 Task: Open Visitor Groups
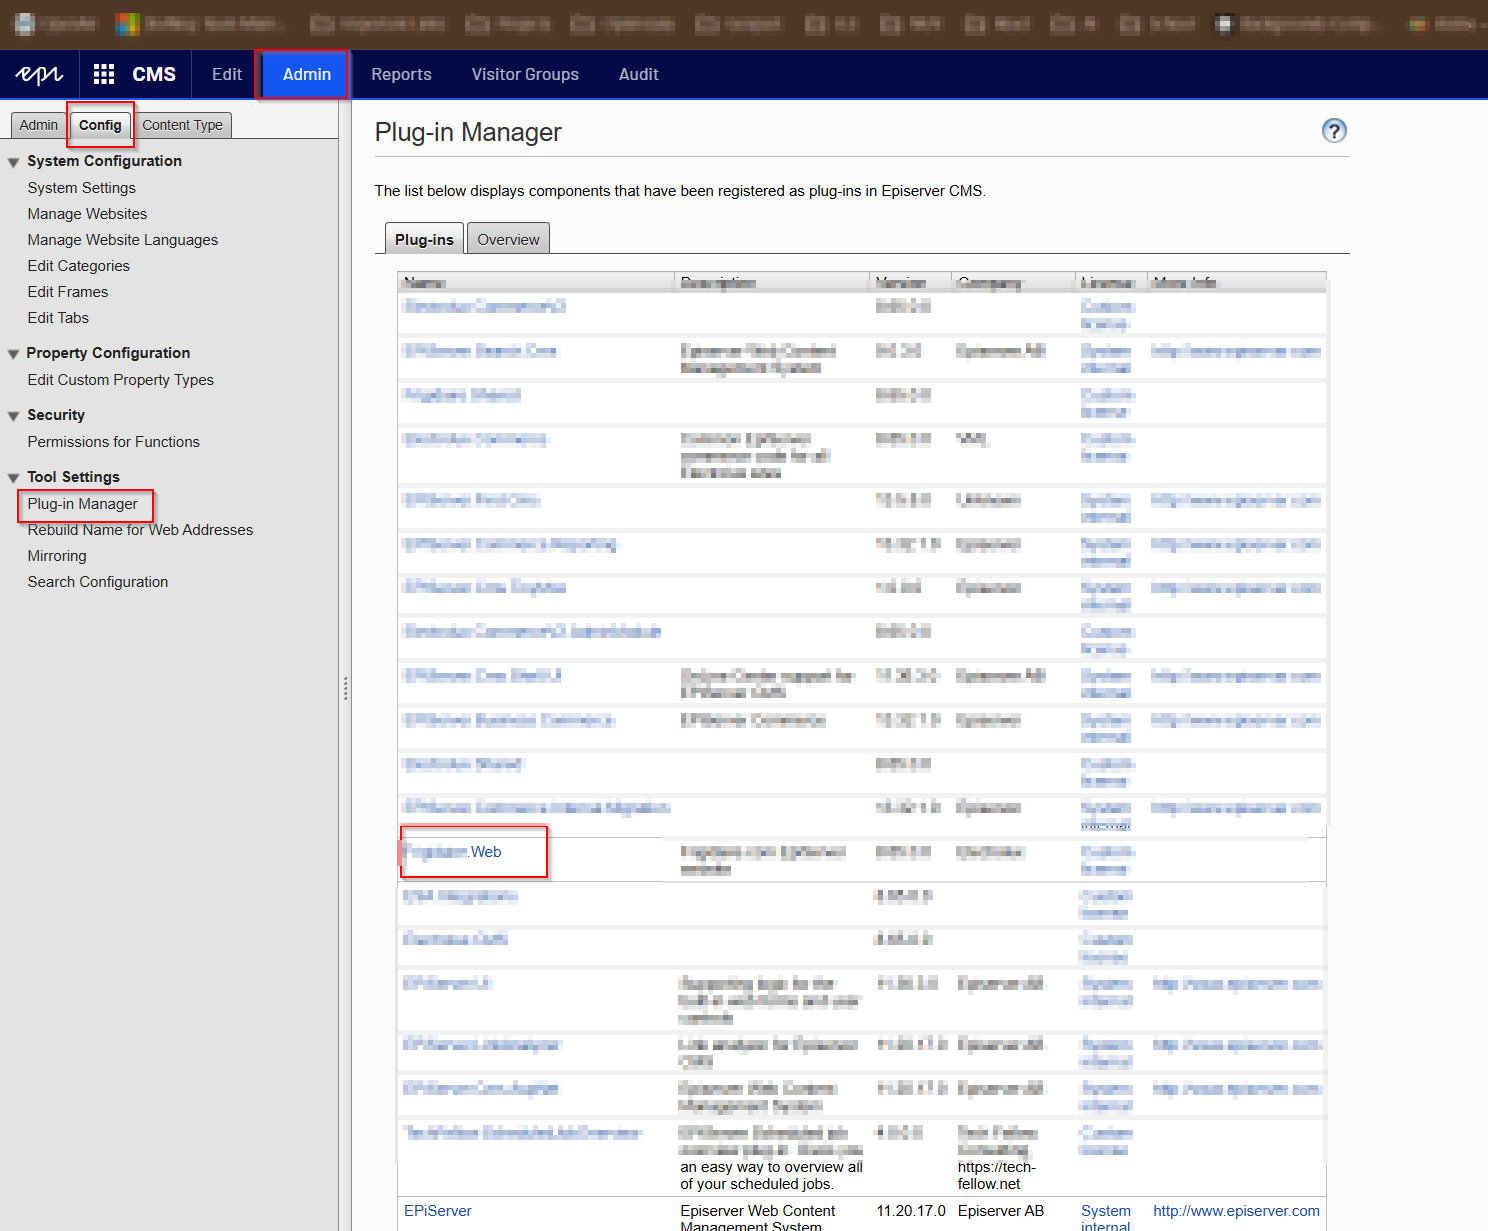click(524, 73)
